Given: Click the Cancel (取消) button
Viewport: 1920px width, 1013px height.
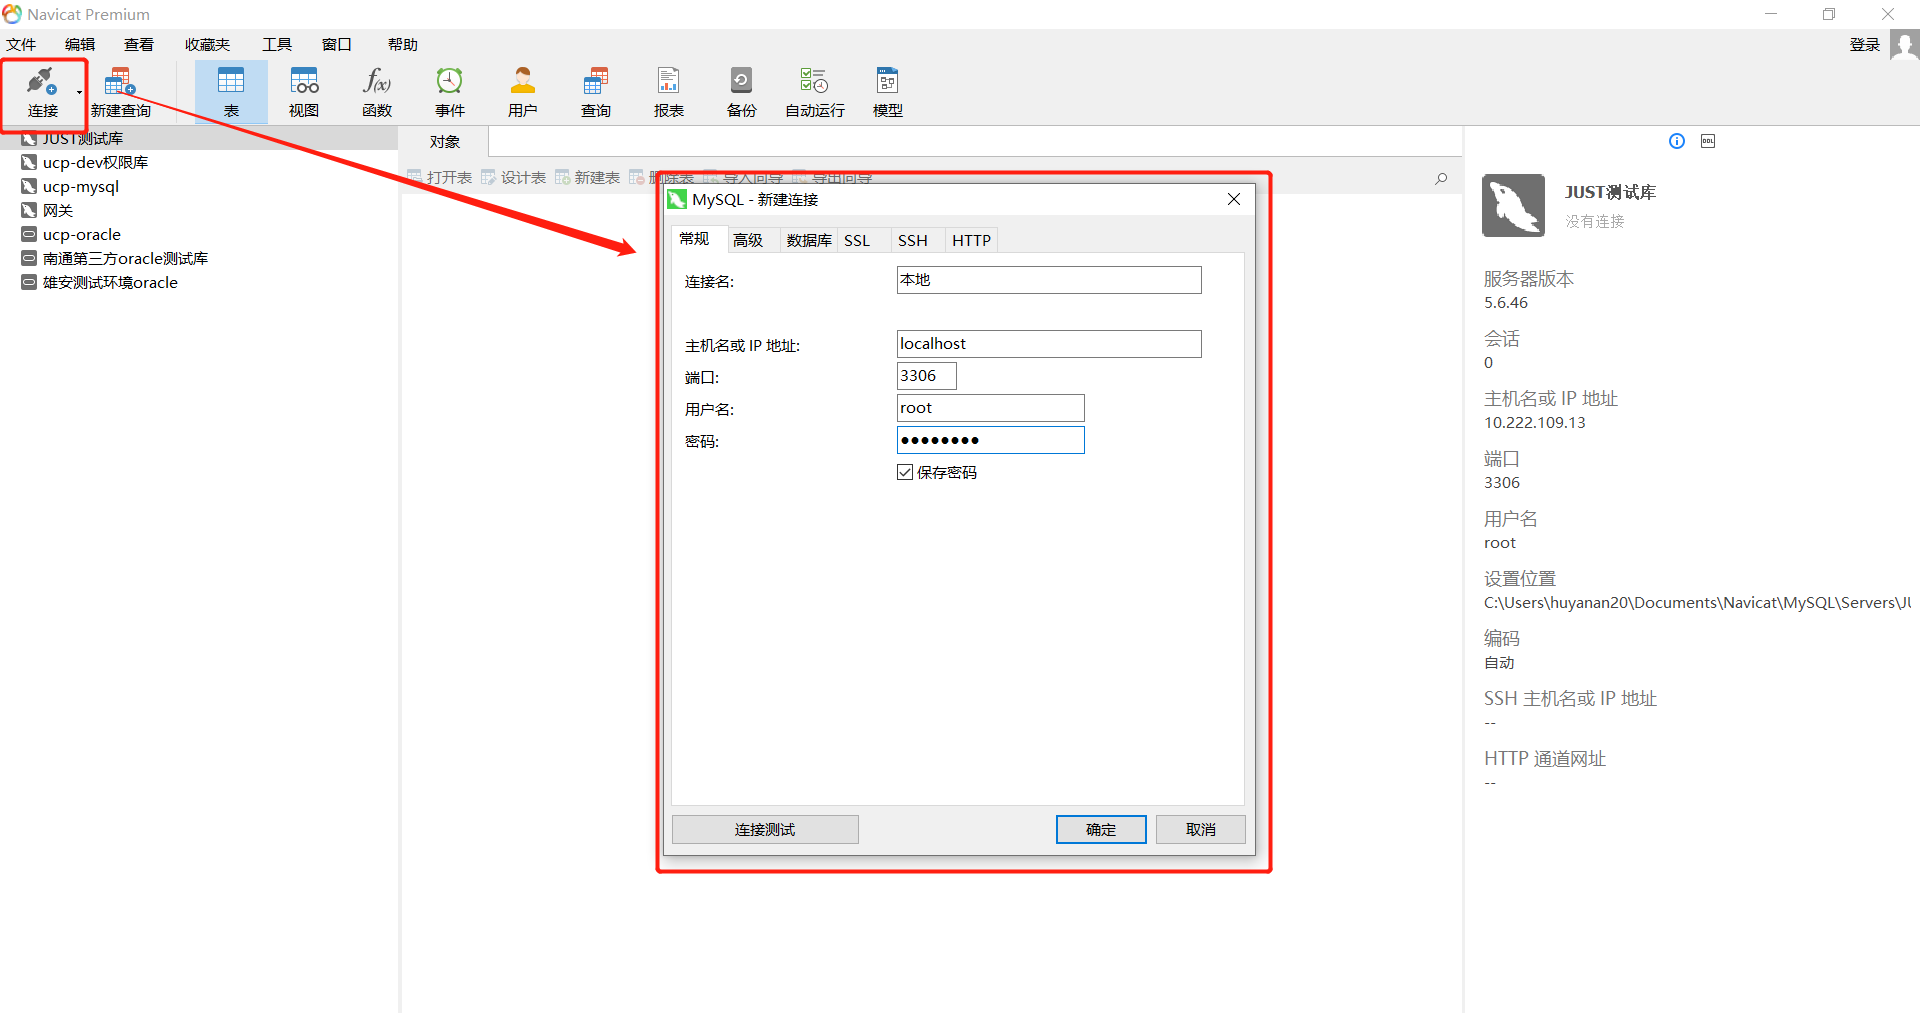Looking at the screenshot, I should [1201, 829].
